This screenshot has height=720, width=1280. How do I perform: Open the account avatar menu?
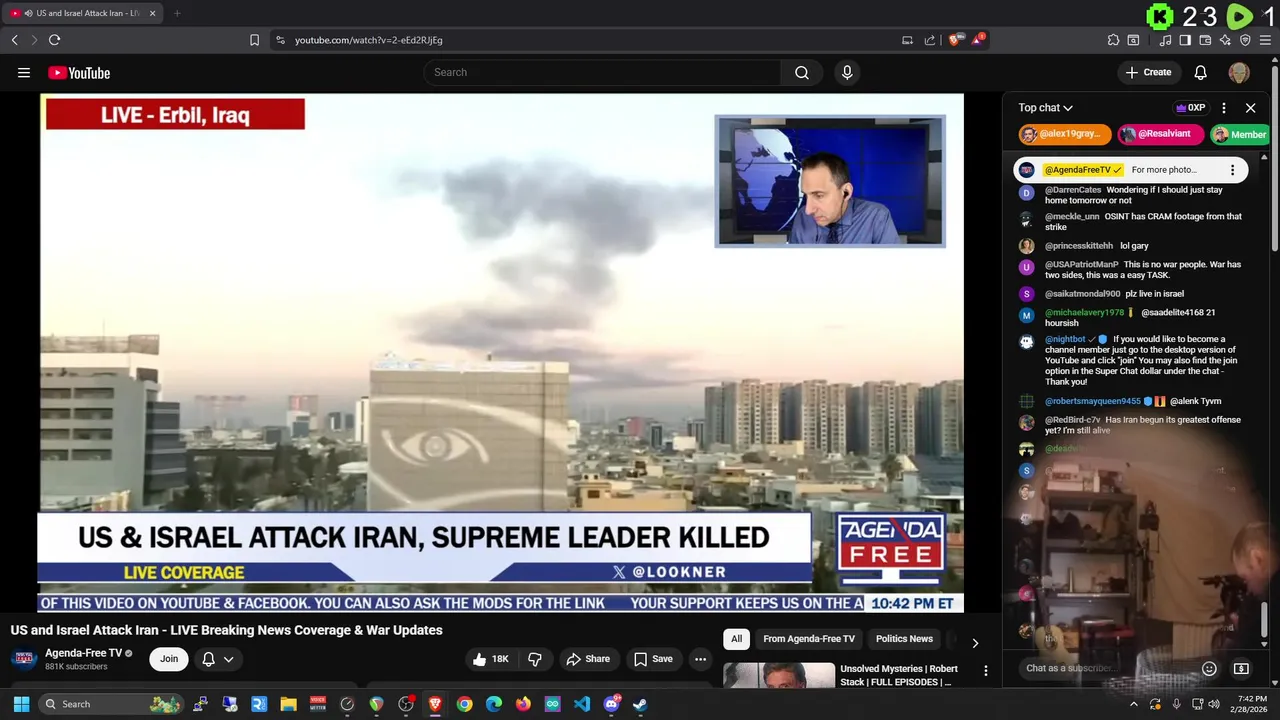[x=1239, y=72]
